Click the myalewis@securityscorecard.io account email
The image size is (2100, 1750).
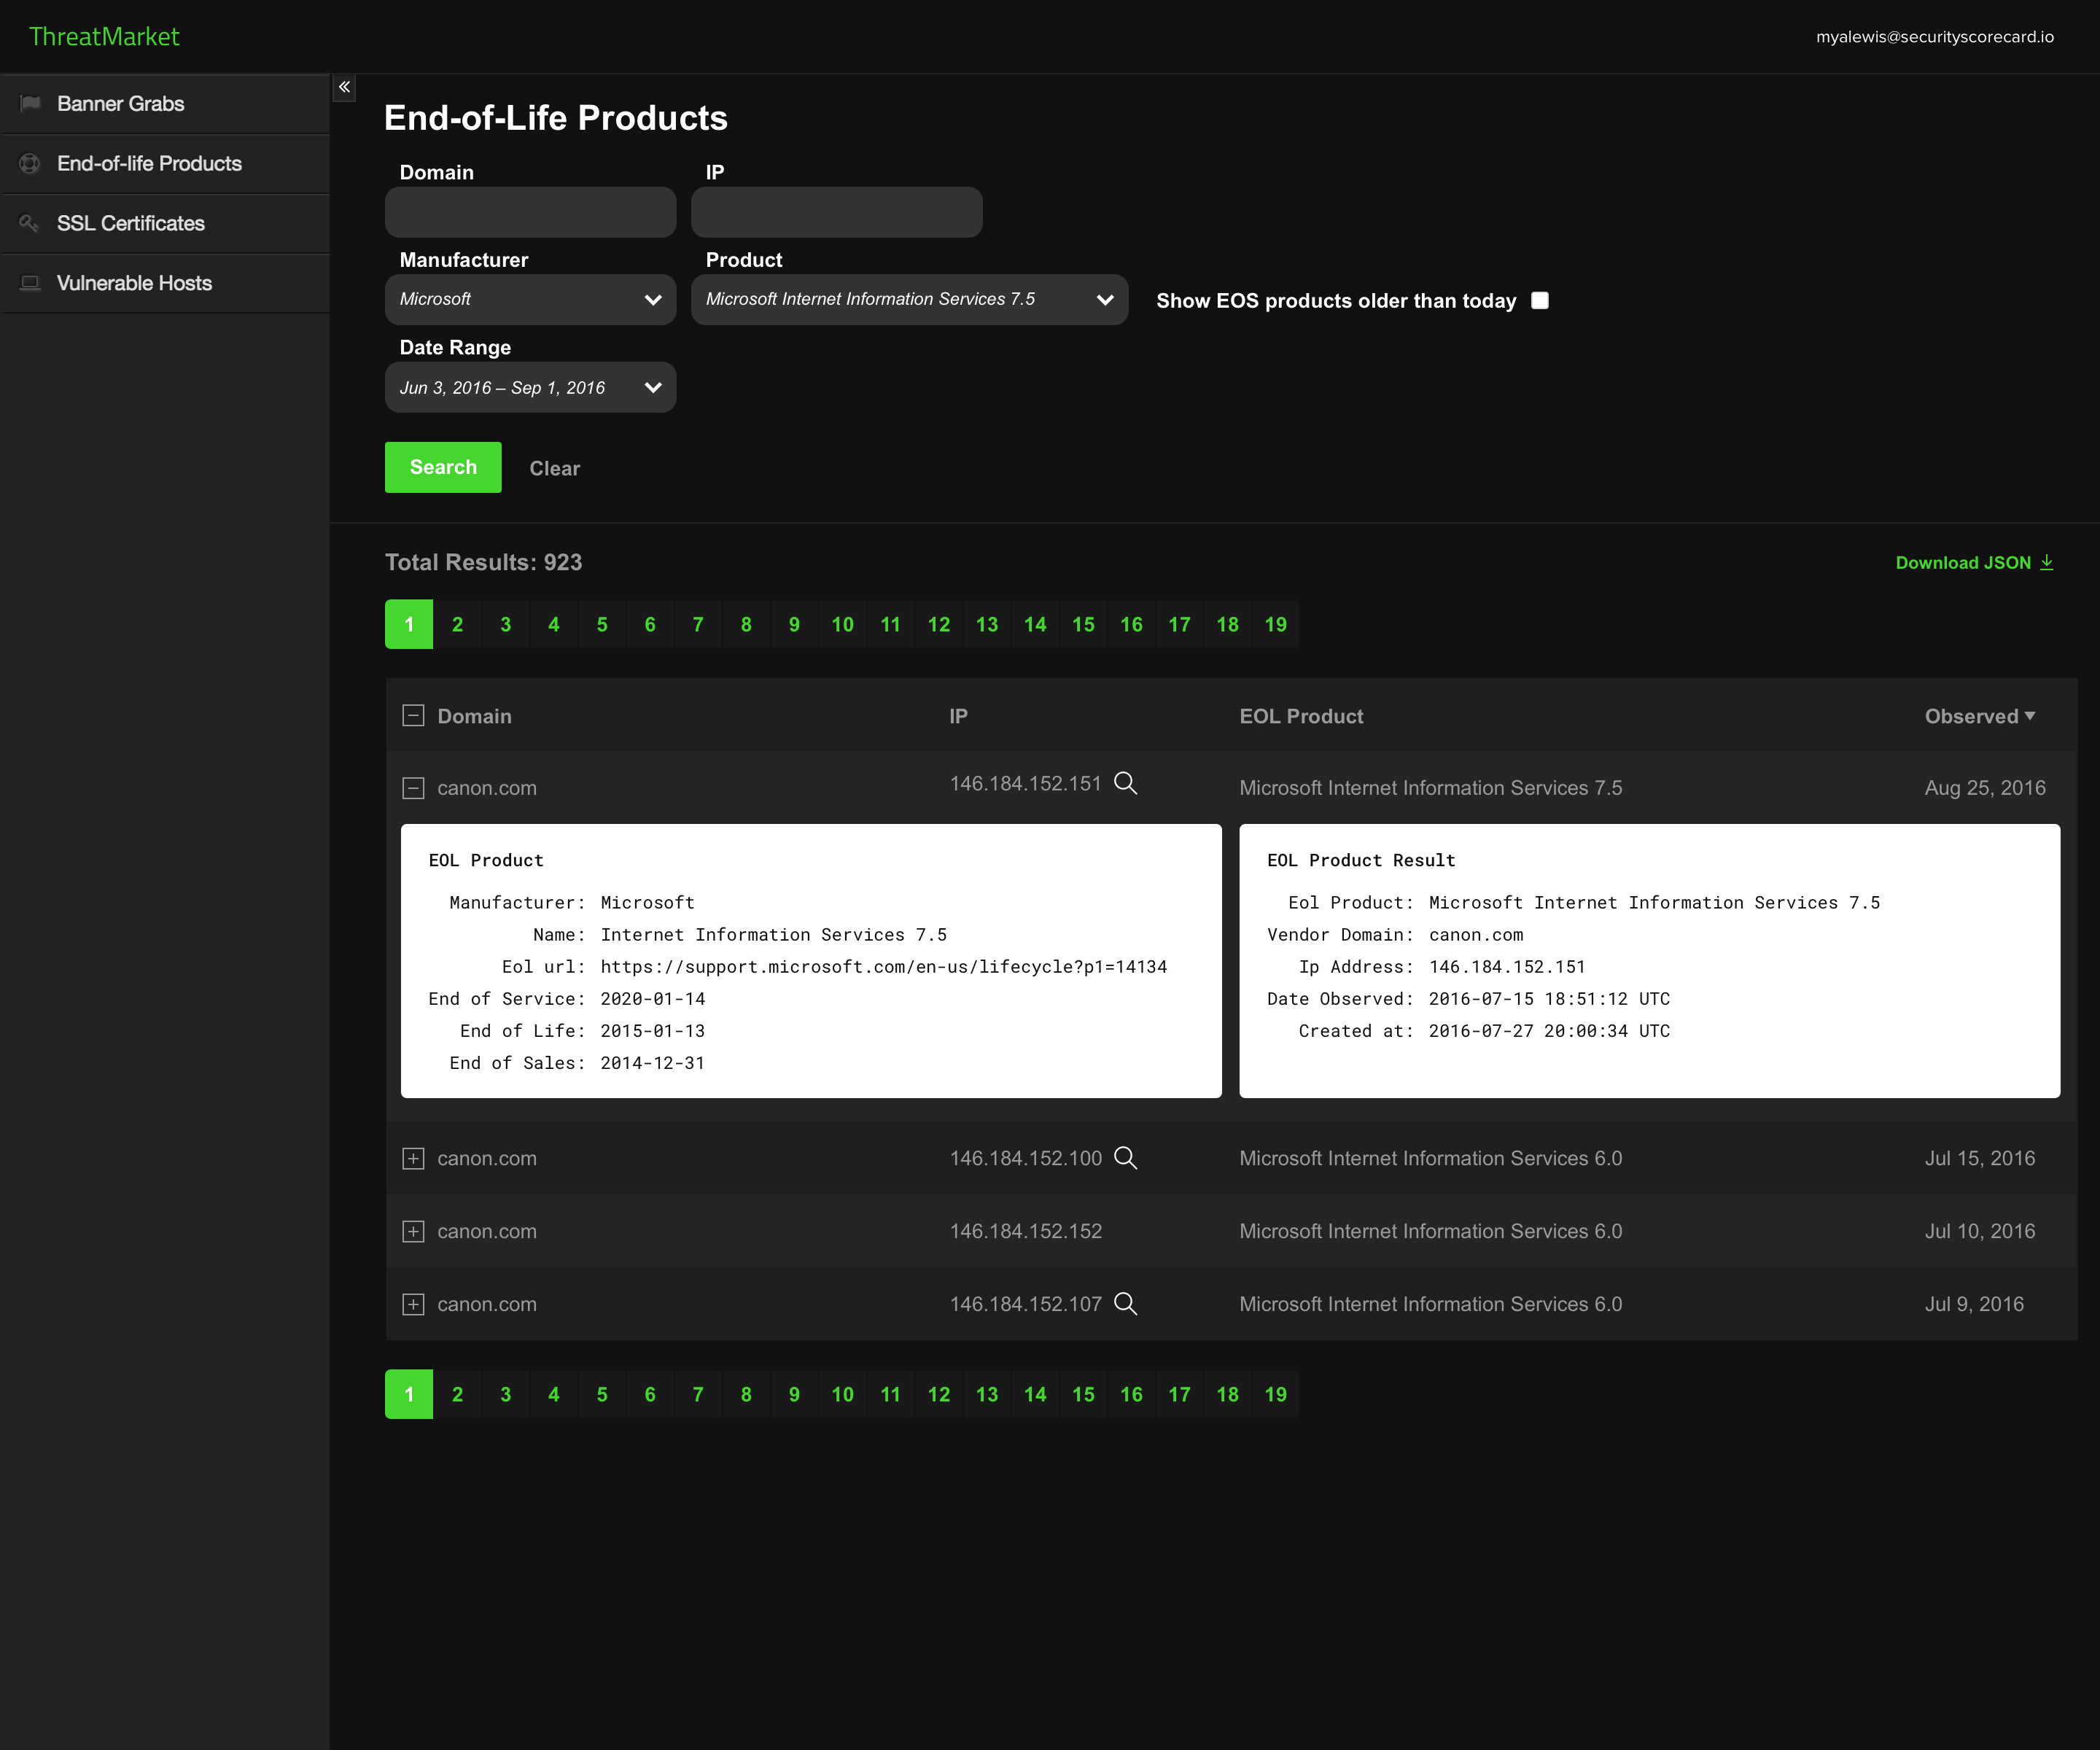tap(1934, 37)
